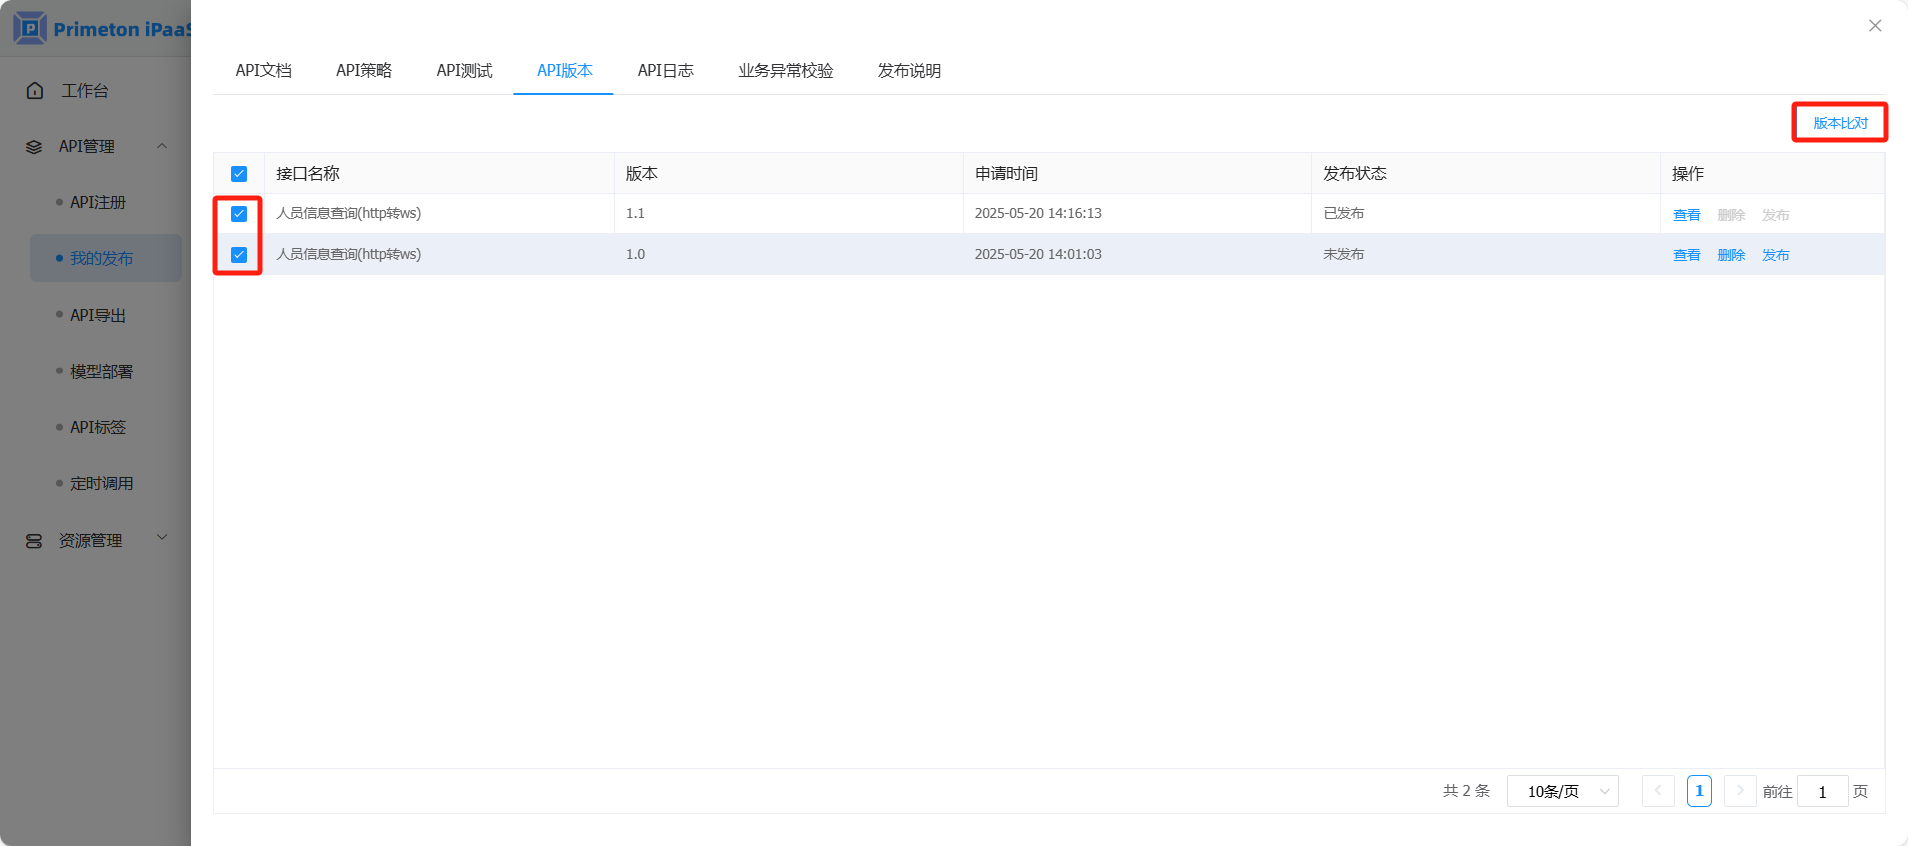Screen dimensions: 1908x846
Task: Open API注册 in the sidebar
Action: [98, 203]
